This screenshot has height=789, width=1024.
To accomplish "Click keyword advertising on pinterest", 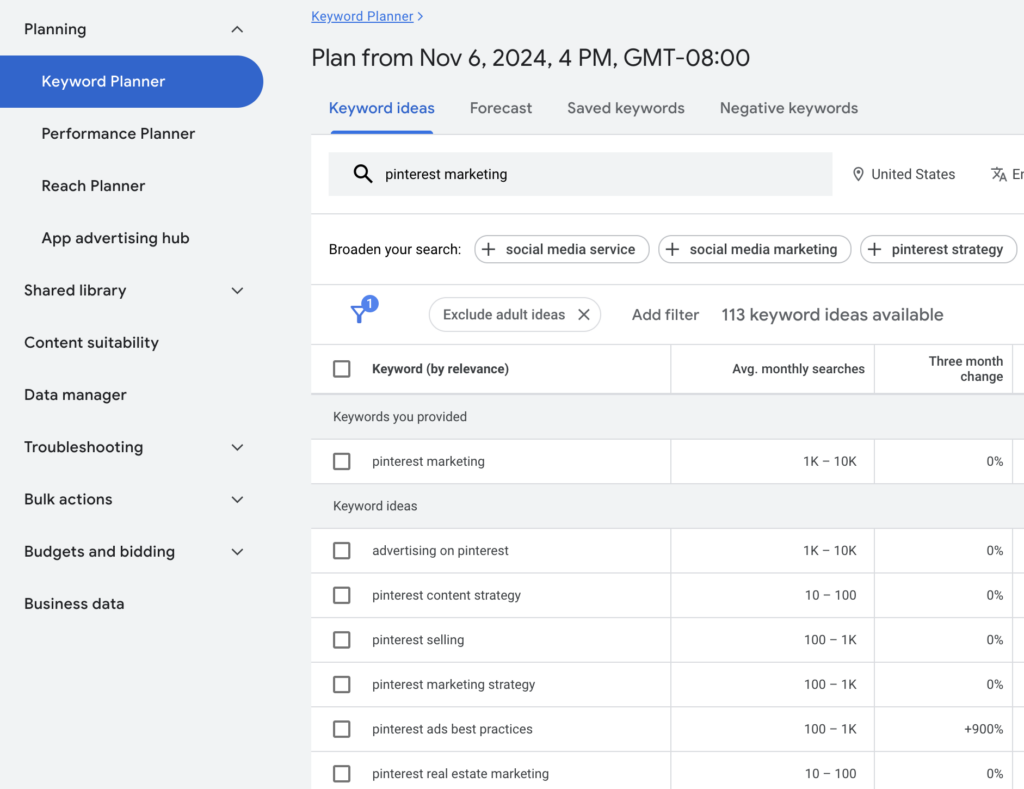I will [x=440, y=551].
